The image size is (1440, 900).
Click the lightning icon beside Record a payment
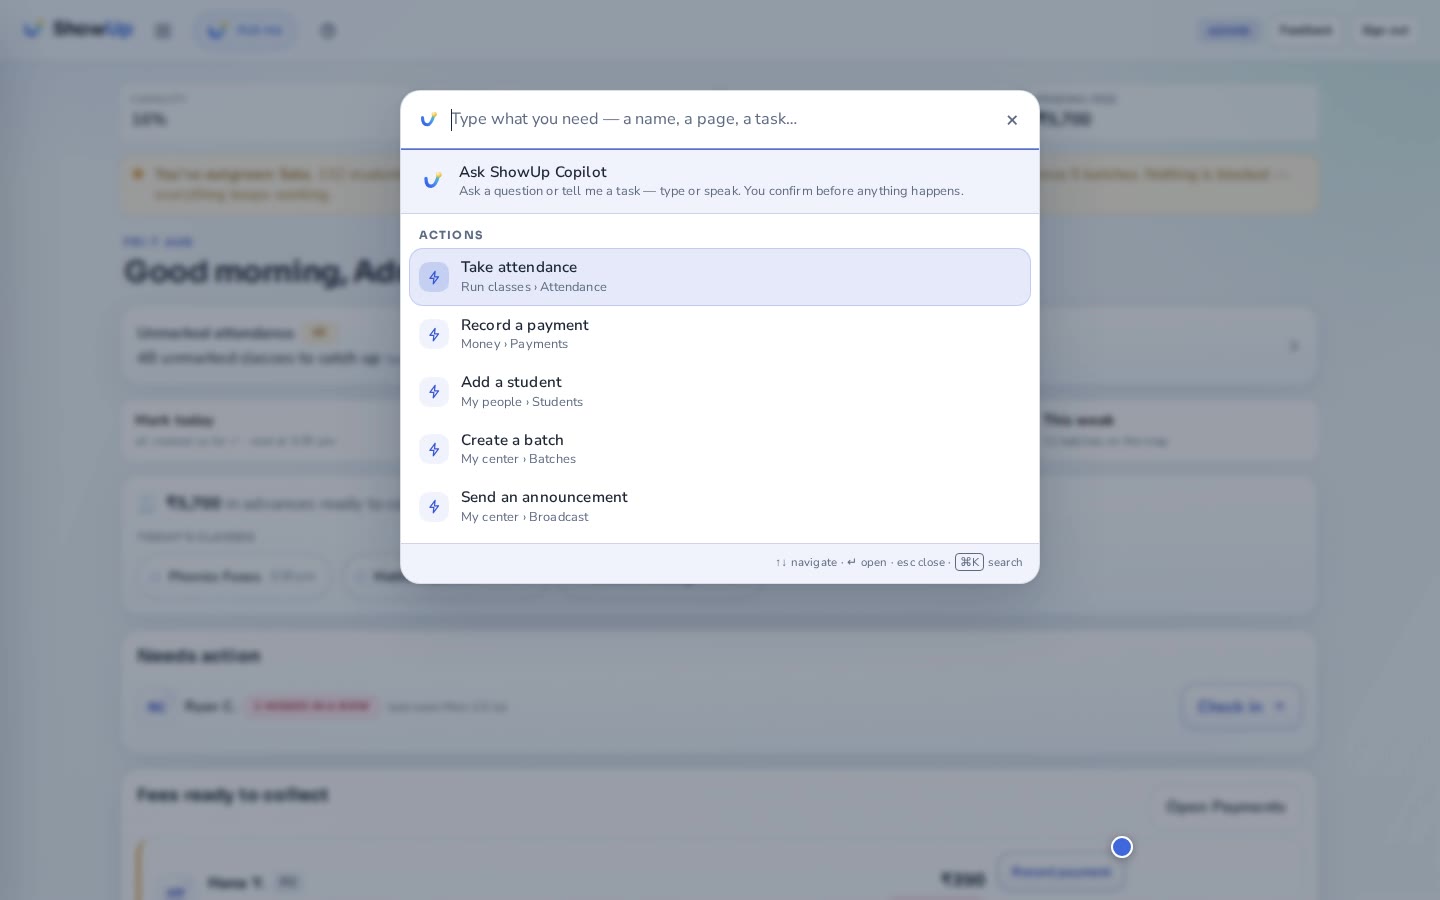tap(434, 335)
